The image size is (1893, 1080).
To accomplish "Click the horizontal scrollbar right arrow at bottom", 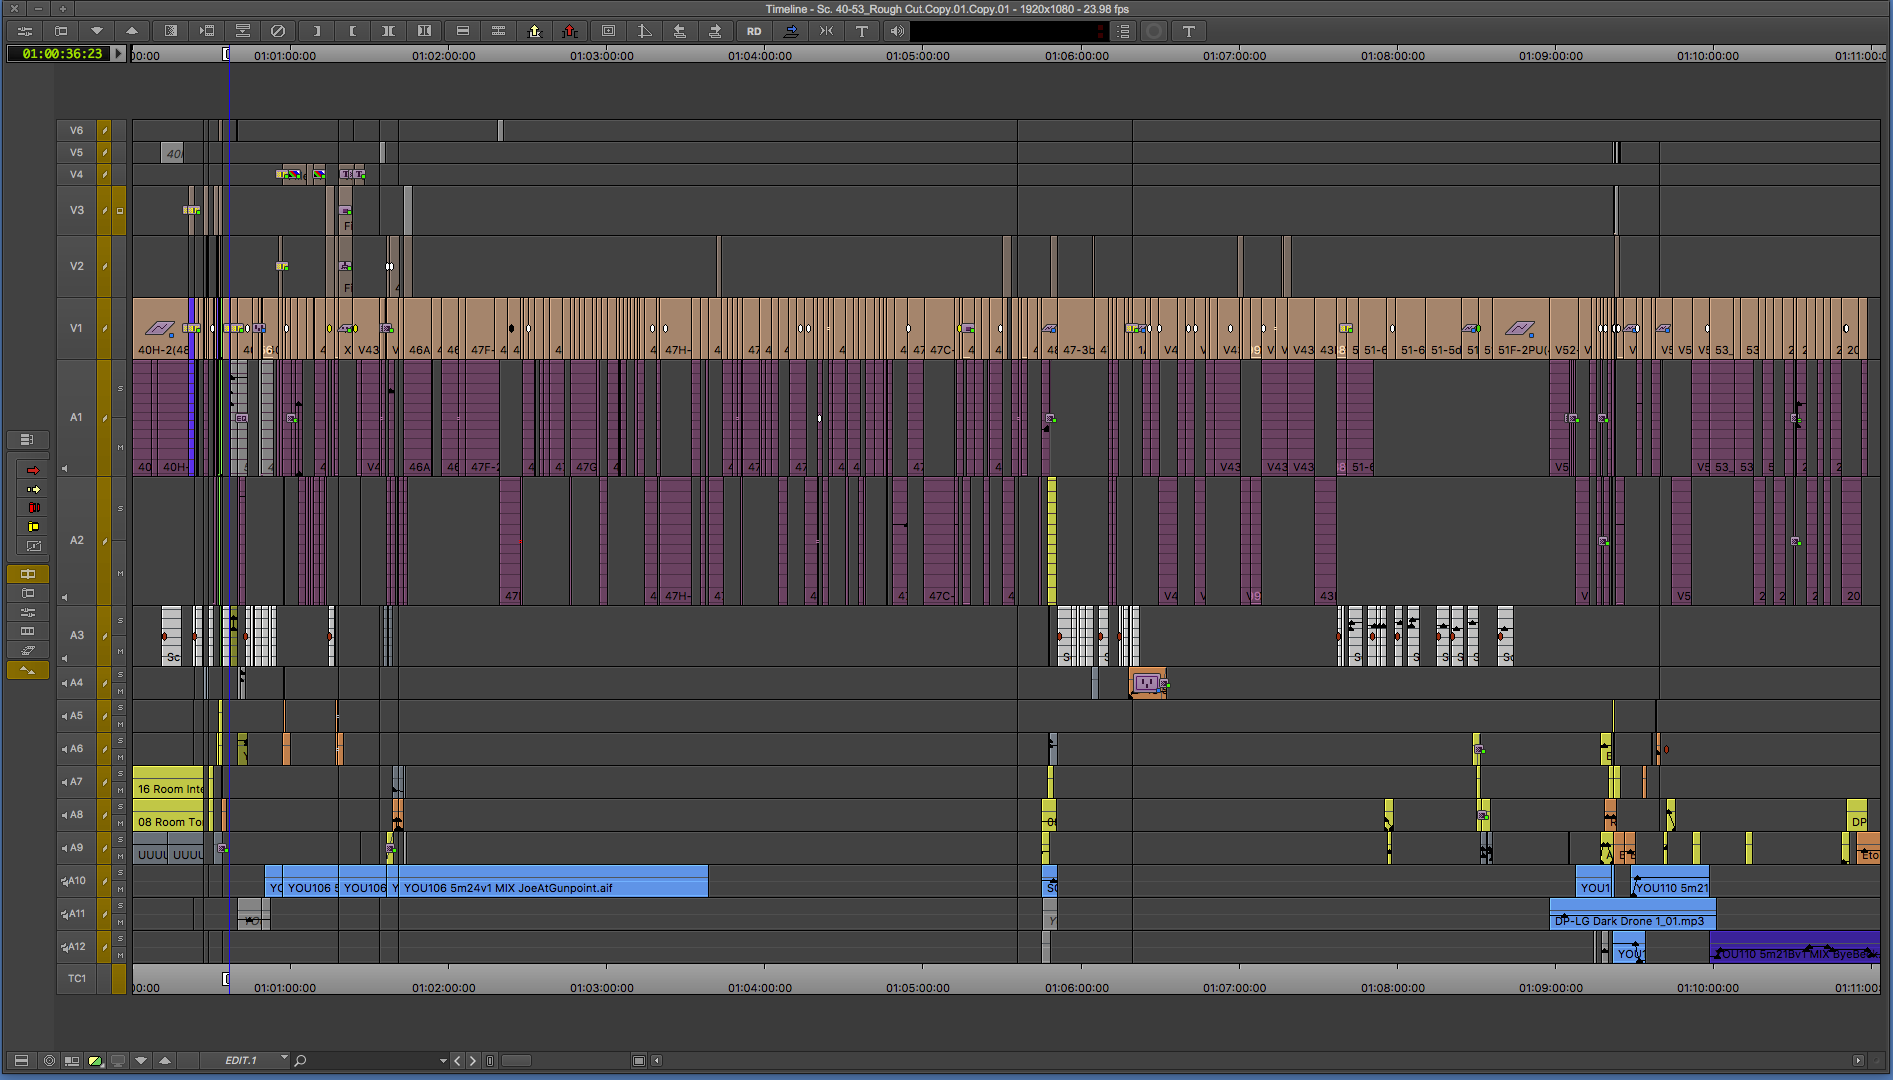I will point(1858,1061).
